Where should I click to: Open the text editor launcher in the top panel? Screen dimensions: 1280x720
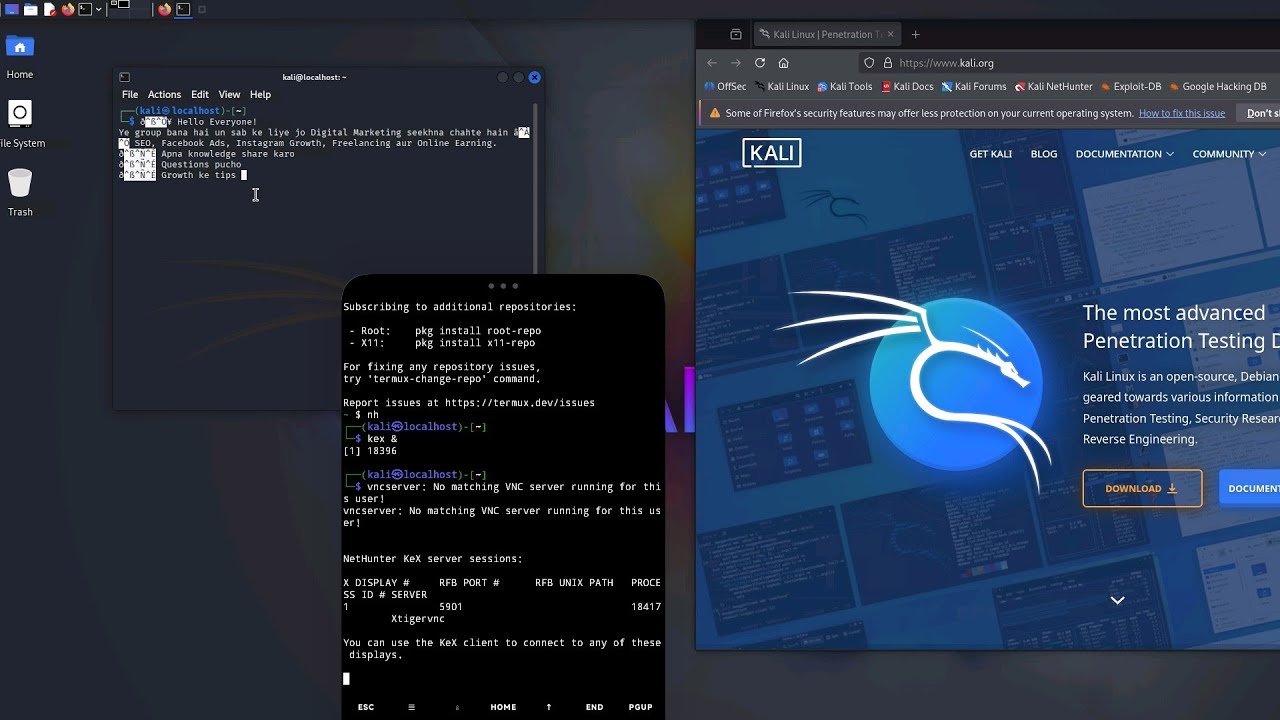[x=49, y=9]
